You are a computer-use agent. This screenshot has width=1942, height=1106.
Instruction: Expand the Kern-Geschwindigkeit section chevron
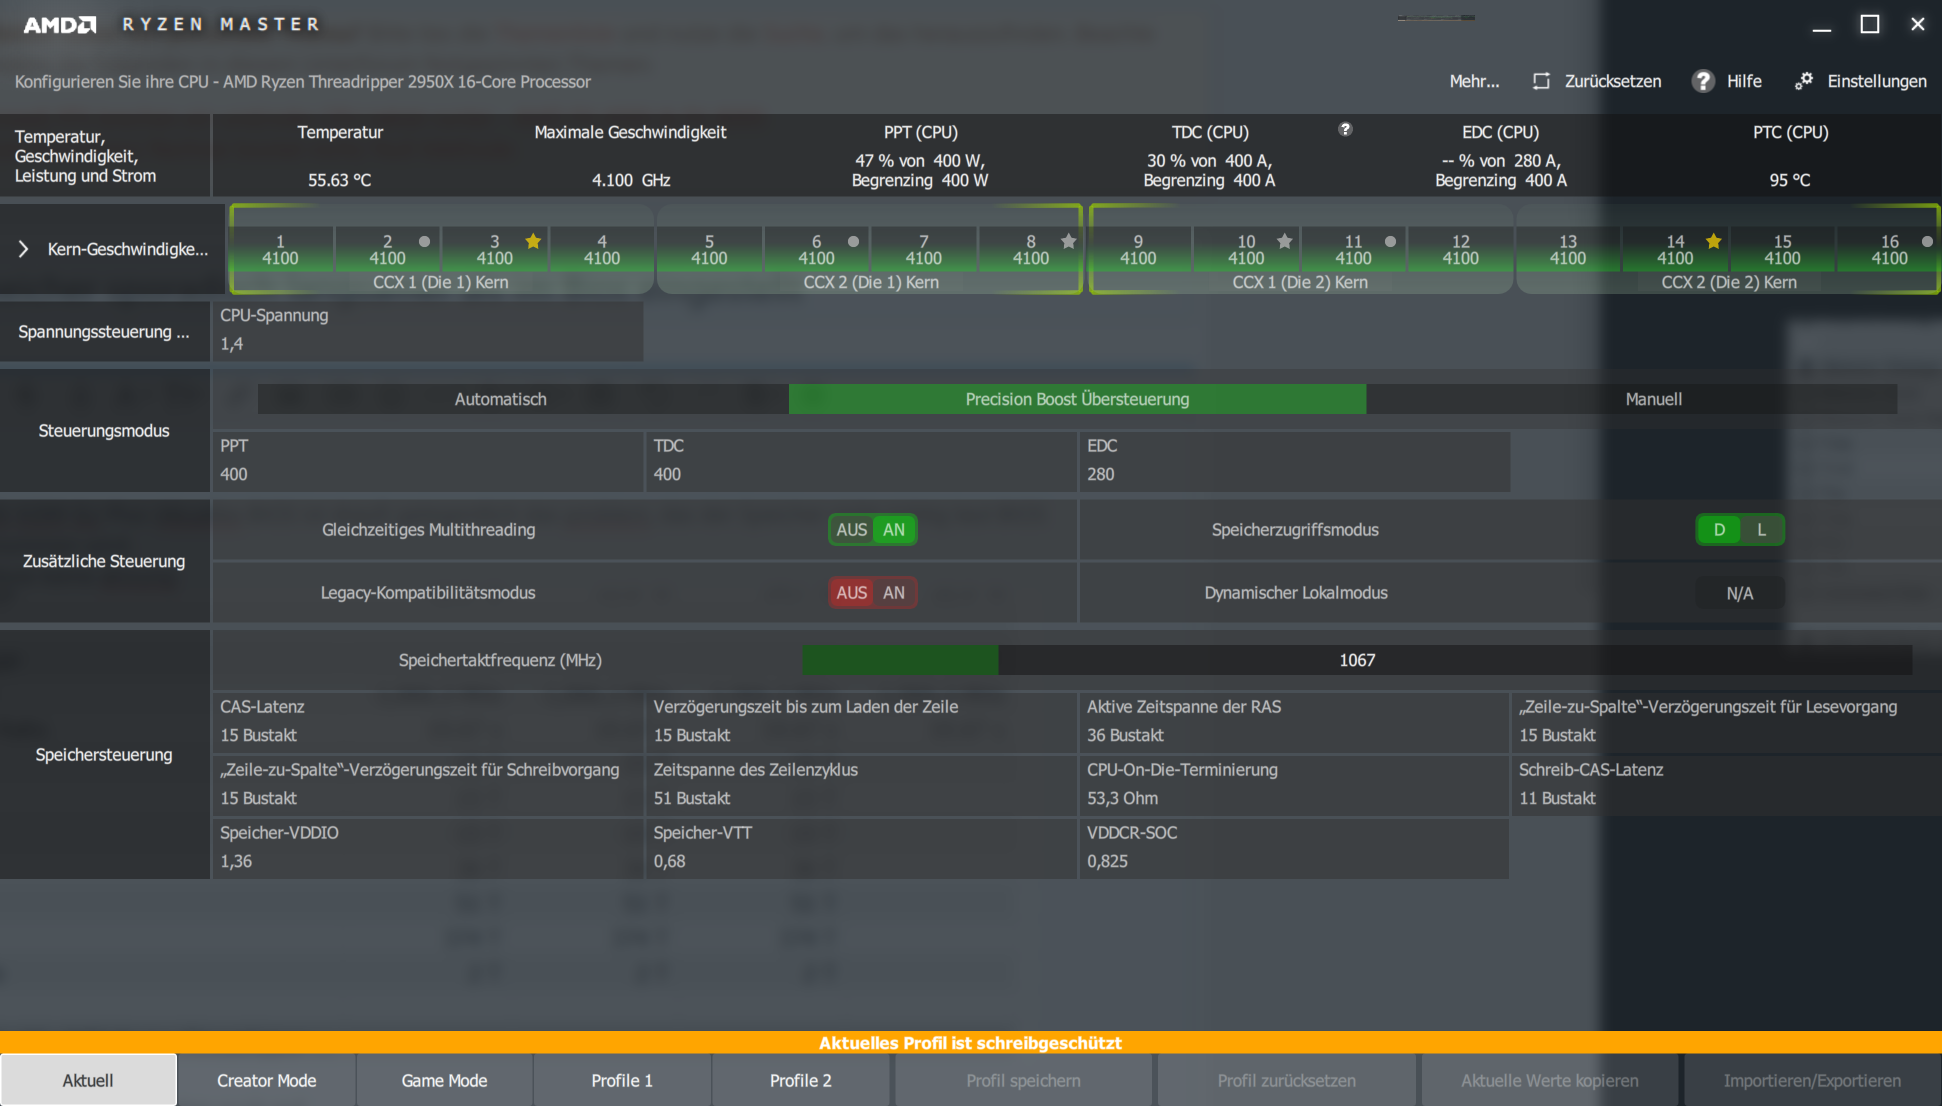(23, 249)
